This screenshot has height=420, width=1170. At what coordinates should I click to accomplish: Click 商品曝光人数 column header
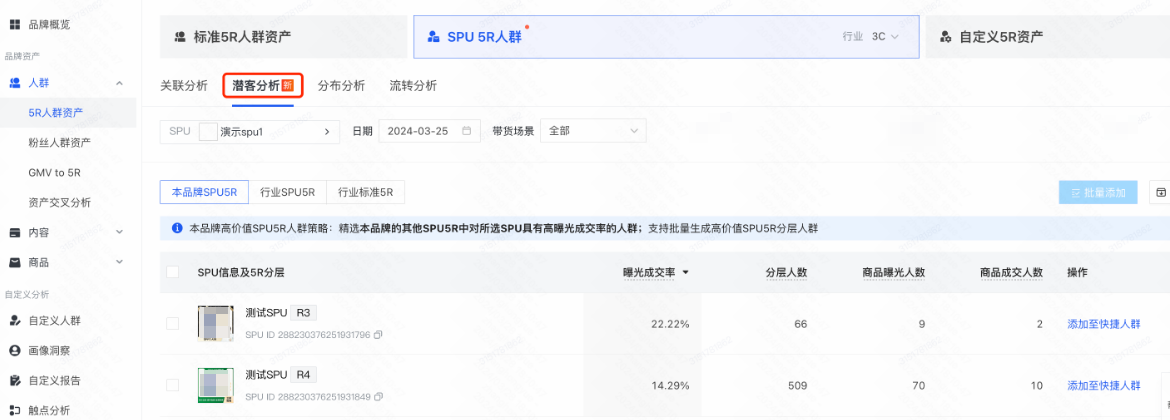[894, 272]
